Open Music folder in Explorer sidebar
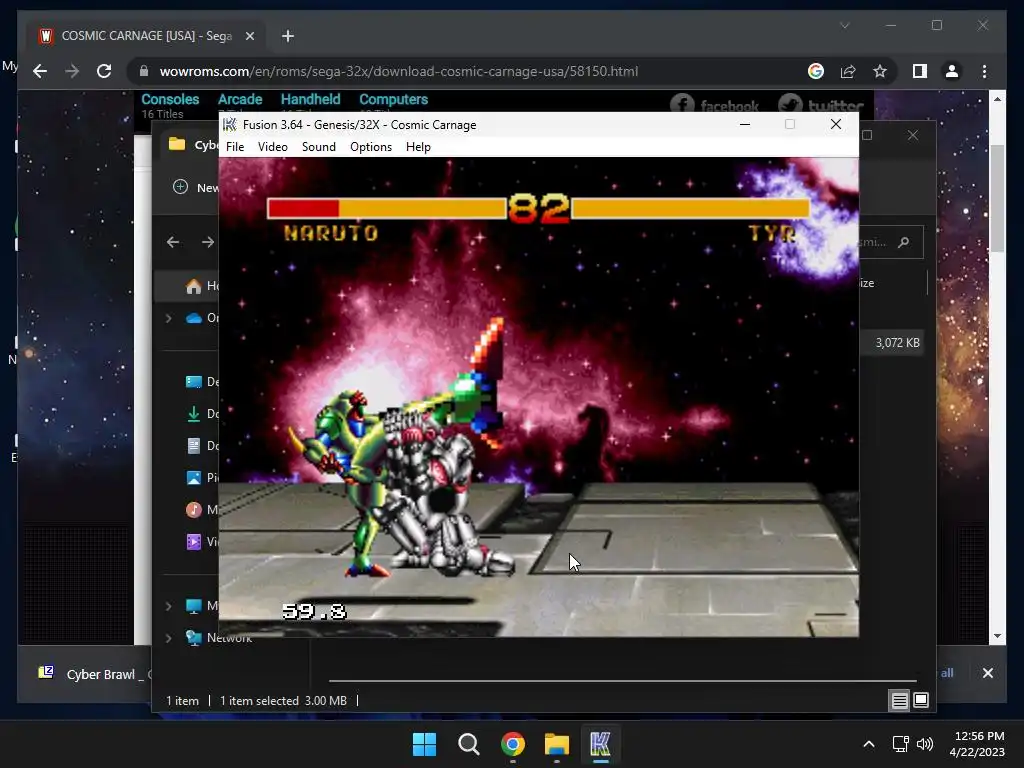The width and height of the screenshot is (1024, 768). (201, 510)
